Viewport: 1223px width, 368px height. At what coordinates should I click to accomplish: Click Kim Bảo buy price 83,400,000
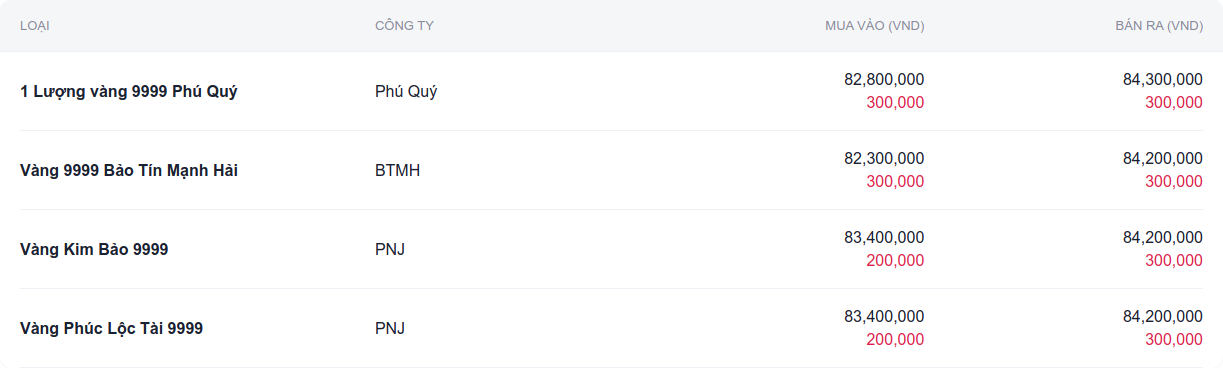click(x=884, y=237)
